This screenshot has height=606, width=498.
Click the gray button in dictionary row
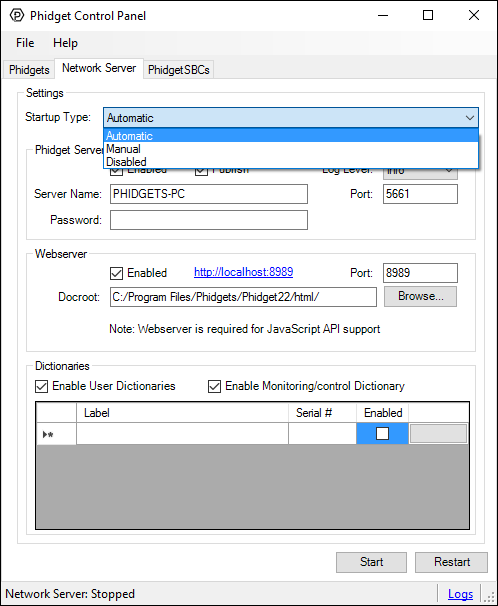click(x=438, y=434)
